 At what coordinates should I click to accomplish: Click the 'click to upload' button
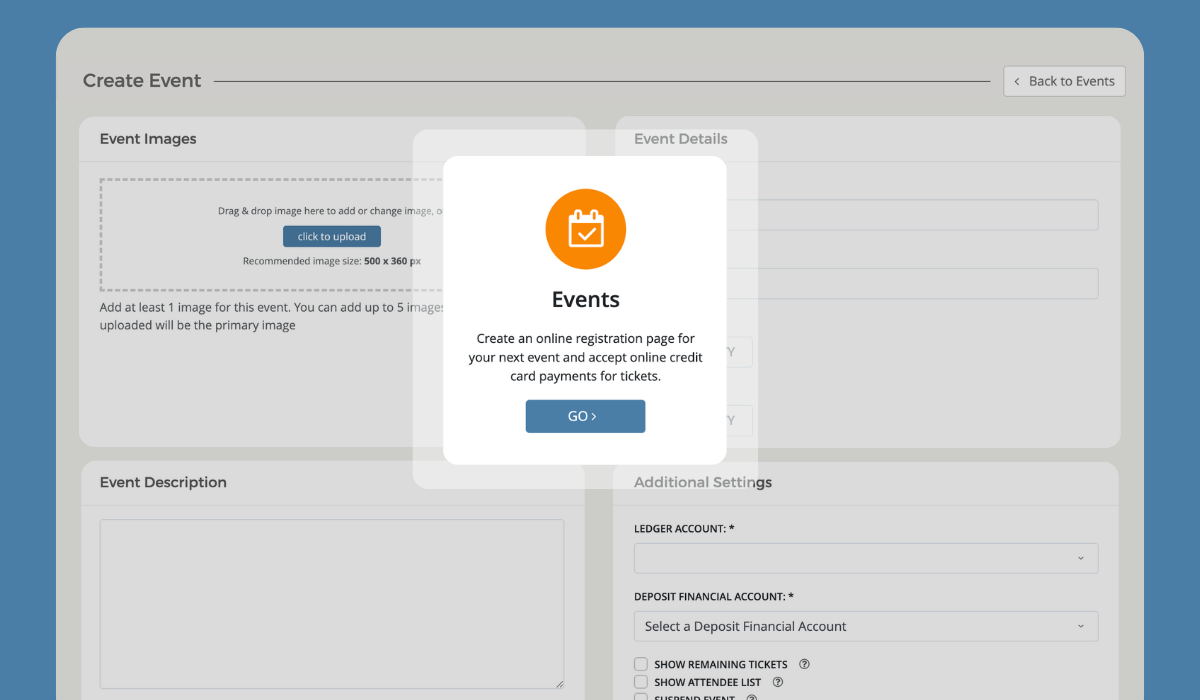[332, 236]
